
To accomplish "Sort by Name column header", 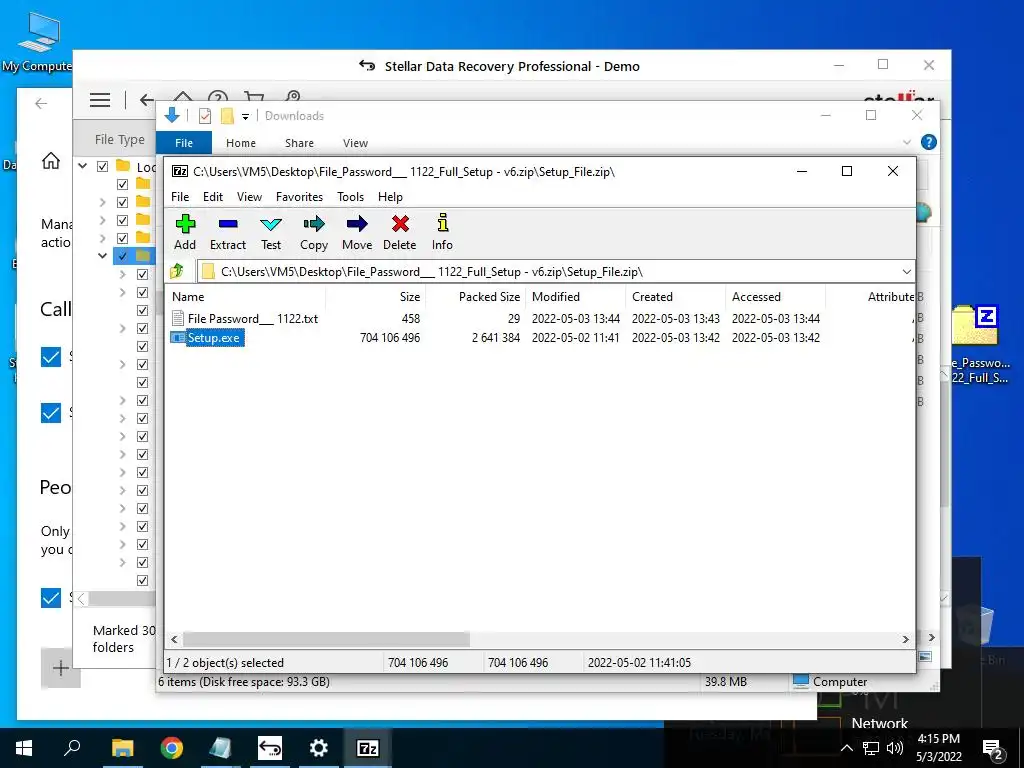I will click(246, 296).
